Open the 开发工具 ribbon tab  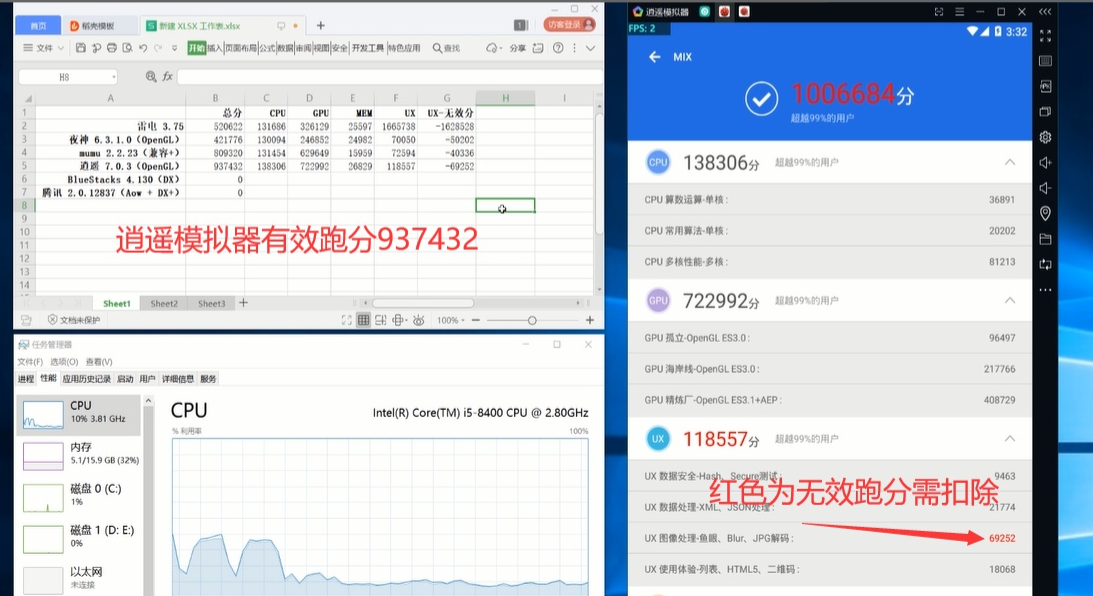[367, 48]
